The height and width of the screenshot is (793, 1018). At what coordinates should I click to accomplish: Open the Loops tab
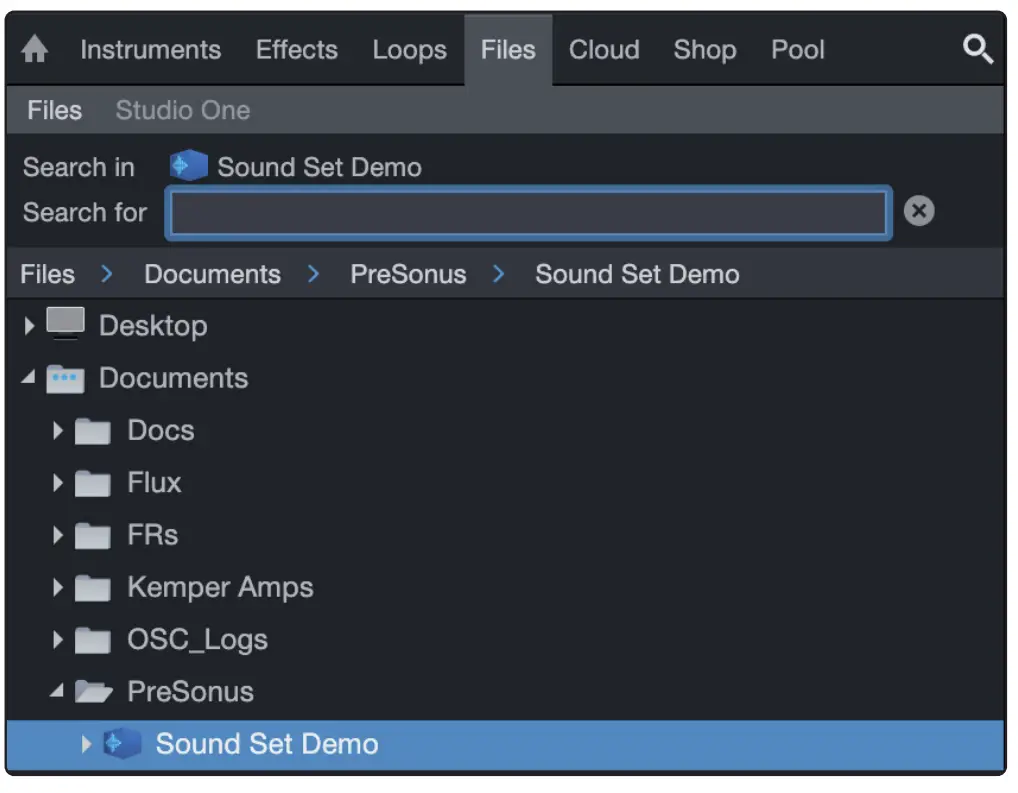click(409, 50)
